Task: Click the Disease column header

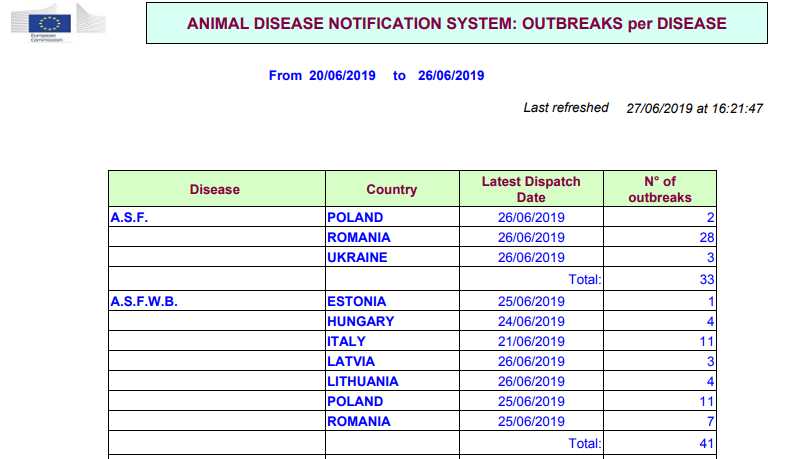Action: pos(215,189)
